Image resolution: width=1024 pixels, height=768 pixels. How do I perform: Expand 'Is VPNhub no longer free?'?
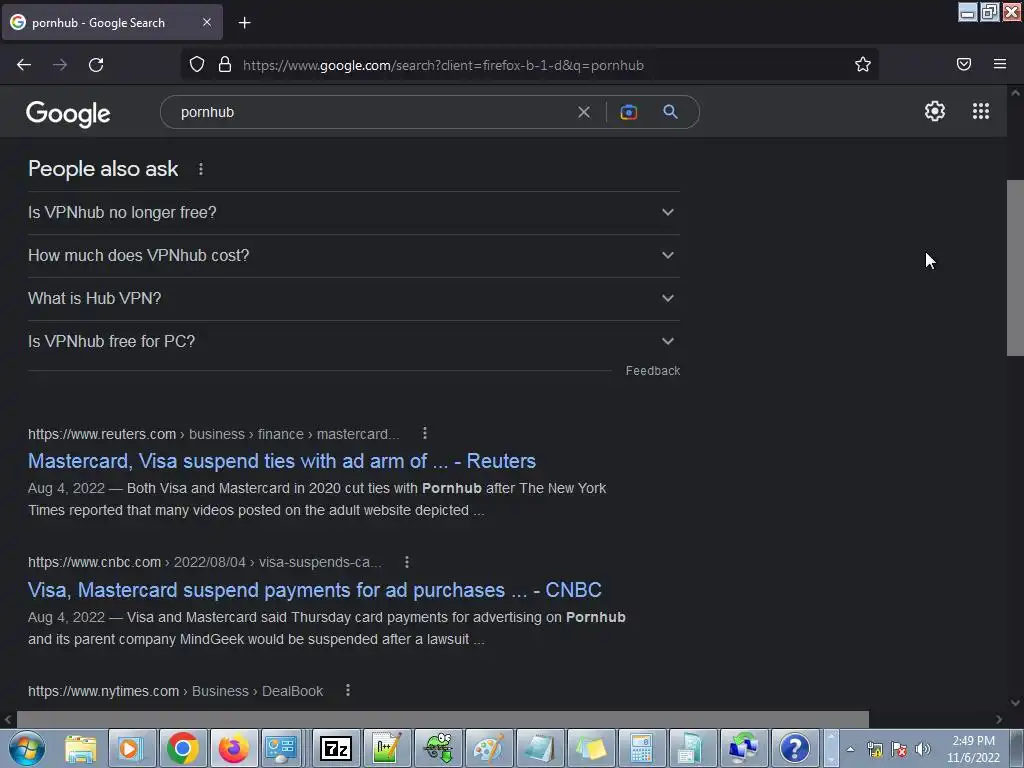pyautogui.click(x=353, y=212)
